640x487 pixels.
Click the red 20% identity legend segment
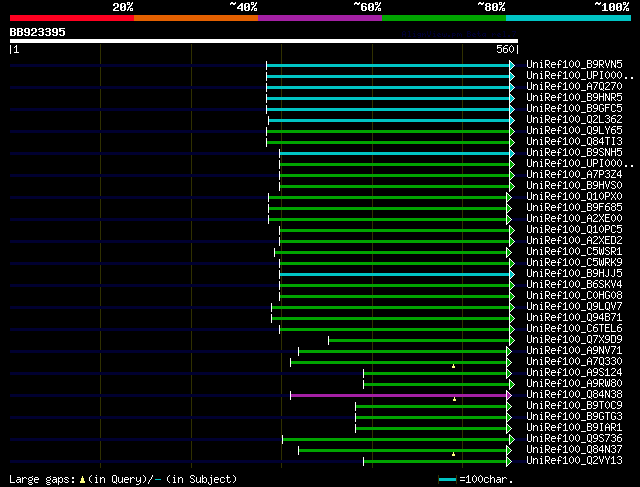pos(71,17)
